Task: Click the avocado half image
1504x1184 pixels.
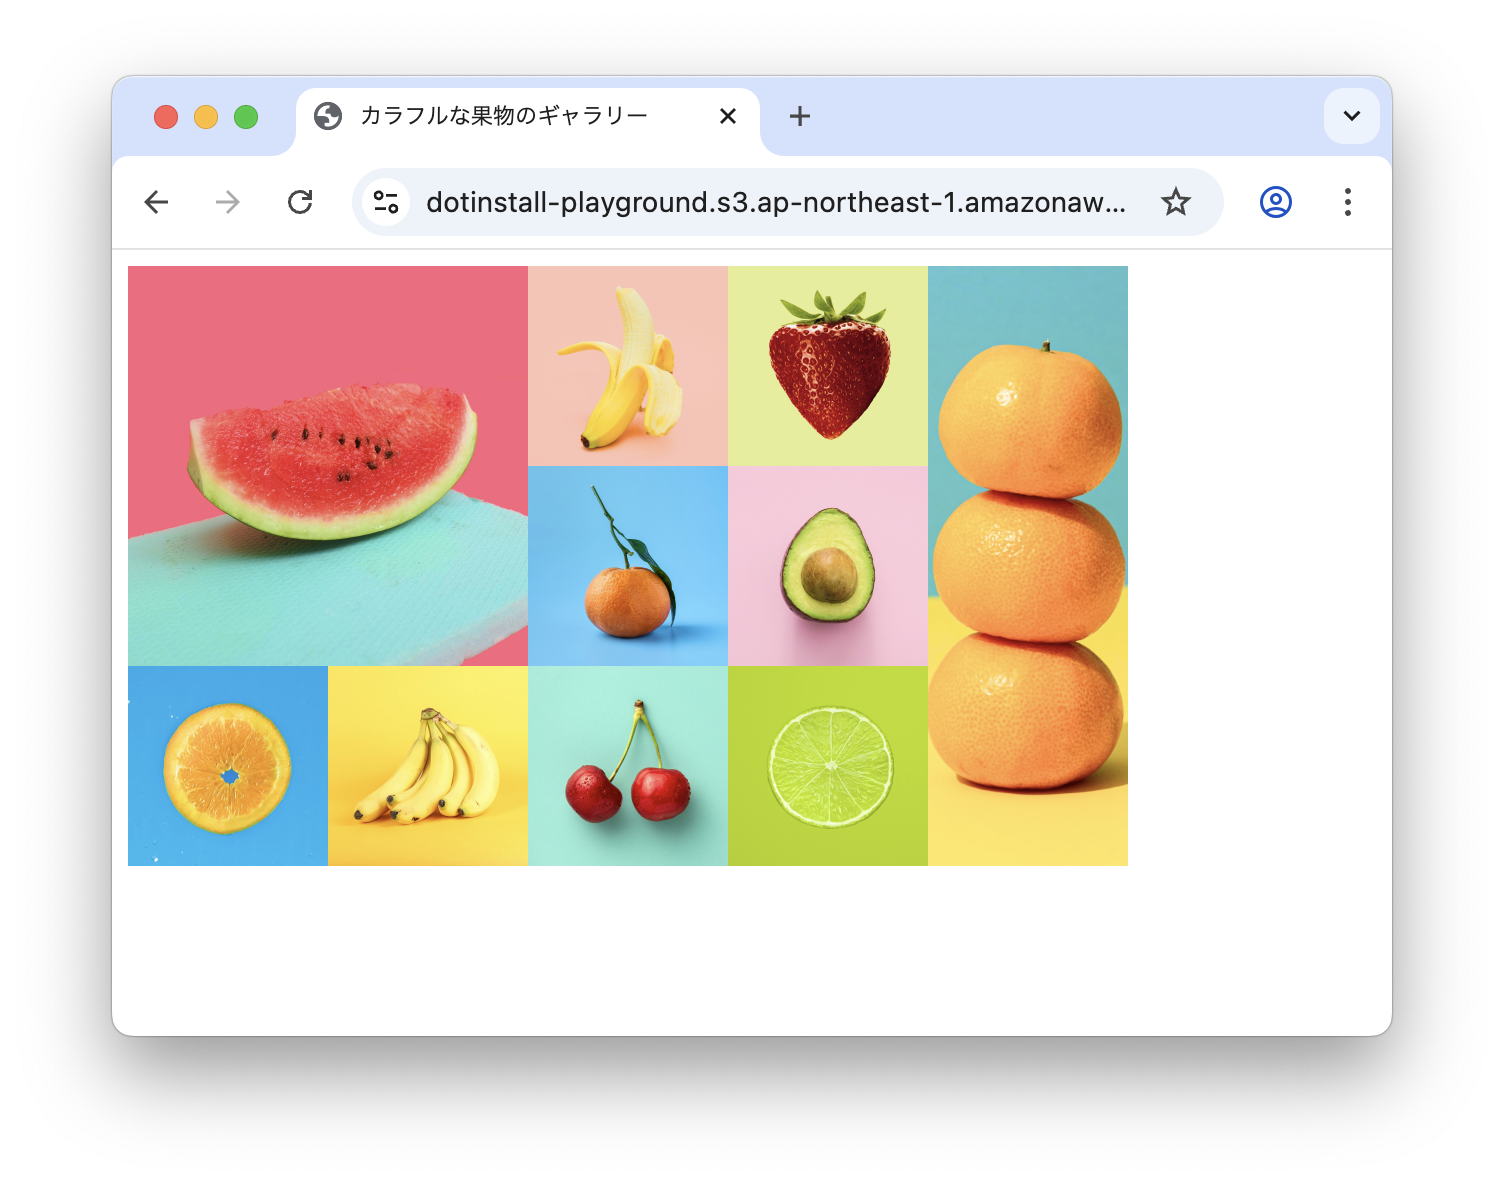Action: 828,566
